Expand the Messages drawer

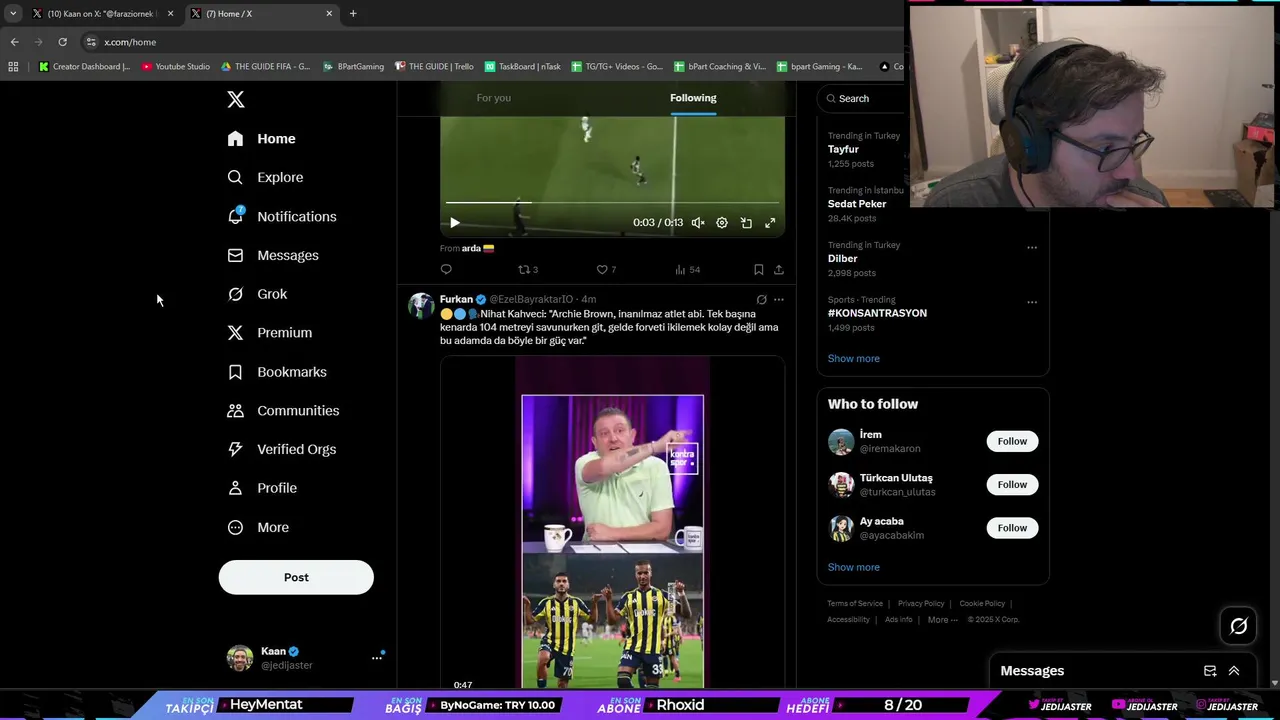pos(1234,671)
